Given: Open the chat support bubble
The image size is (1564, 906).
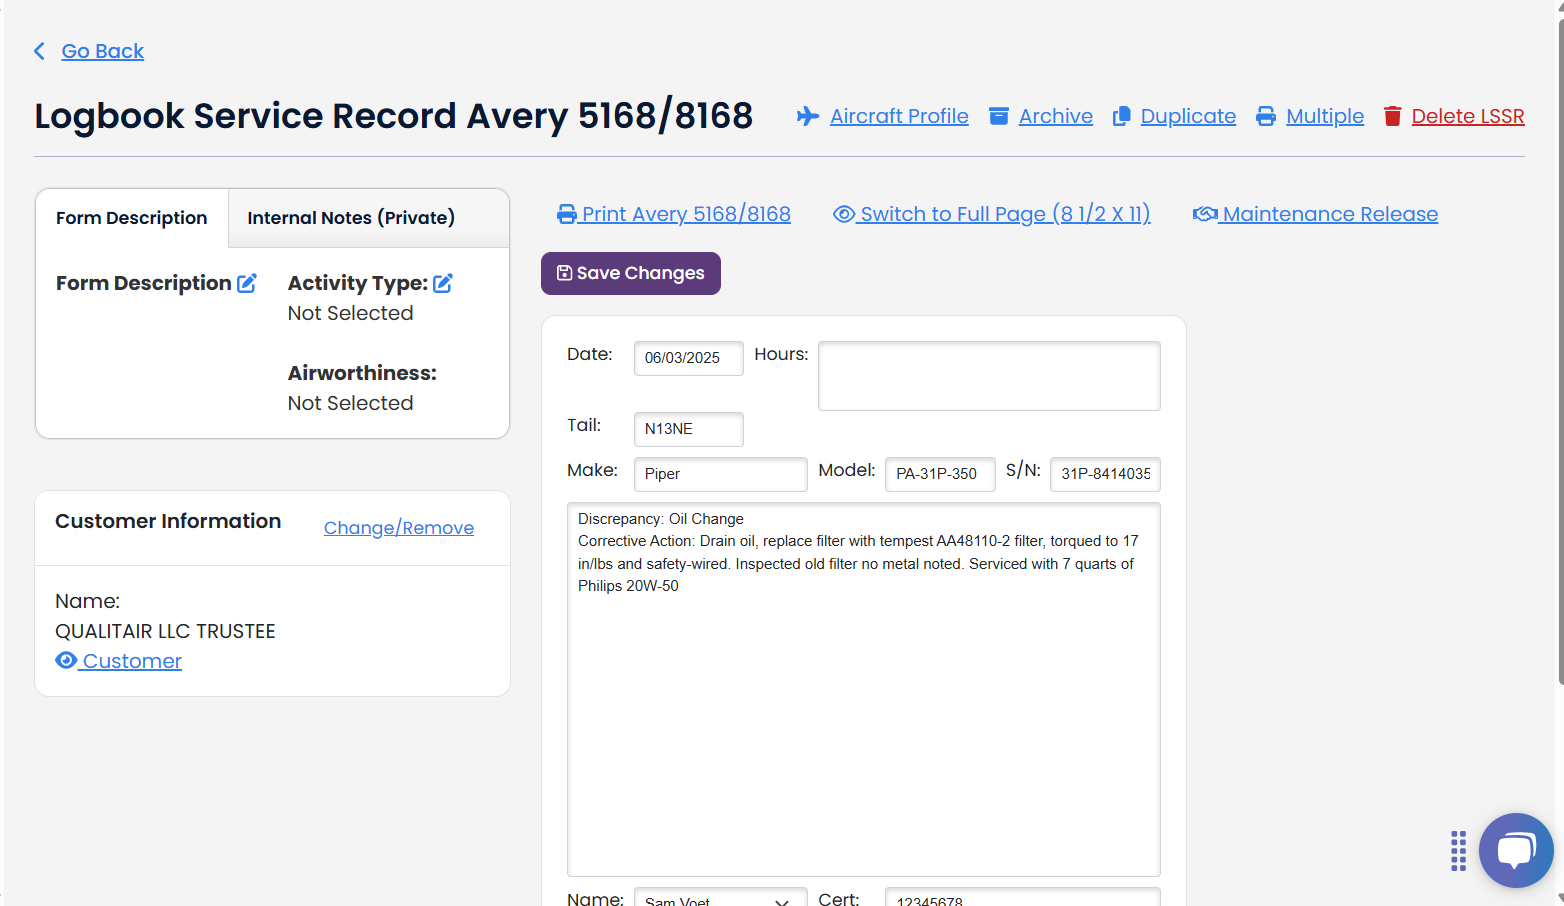Looking at the screenshot, I should pyautogui.click(x=1516, y=851).
